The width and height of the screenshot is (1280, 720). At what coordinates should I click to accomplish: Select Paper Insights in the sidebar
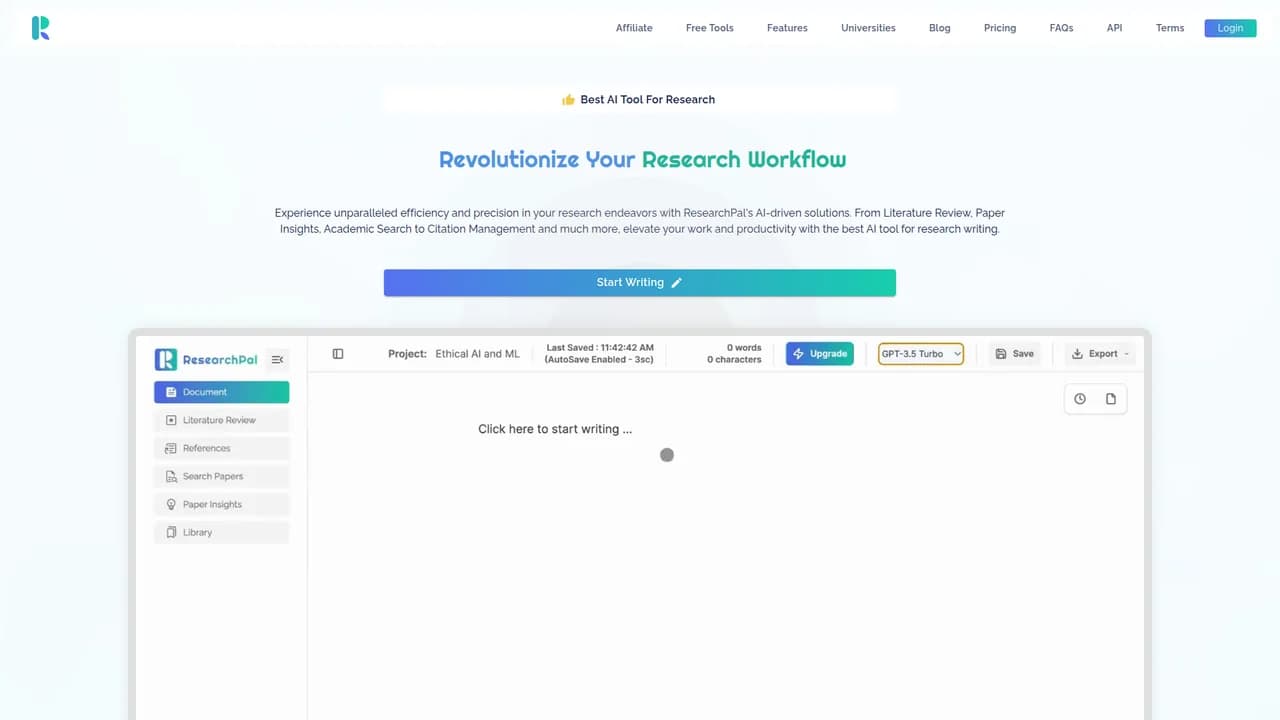pos(221,504)
